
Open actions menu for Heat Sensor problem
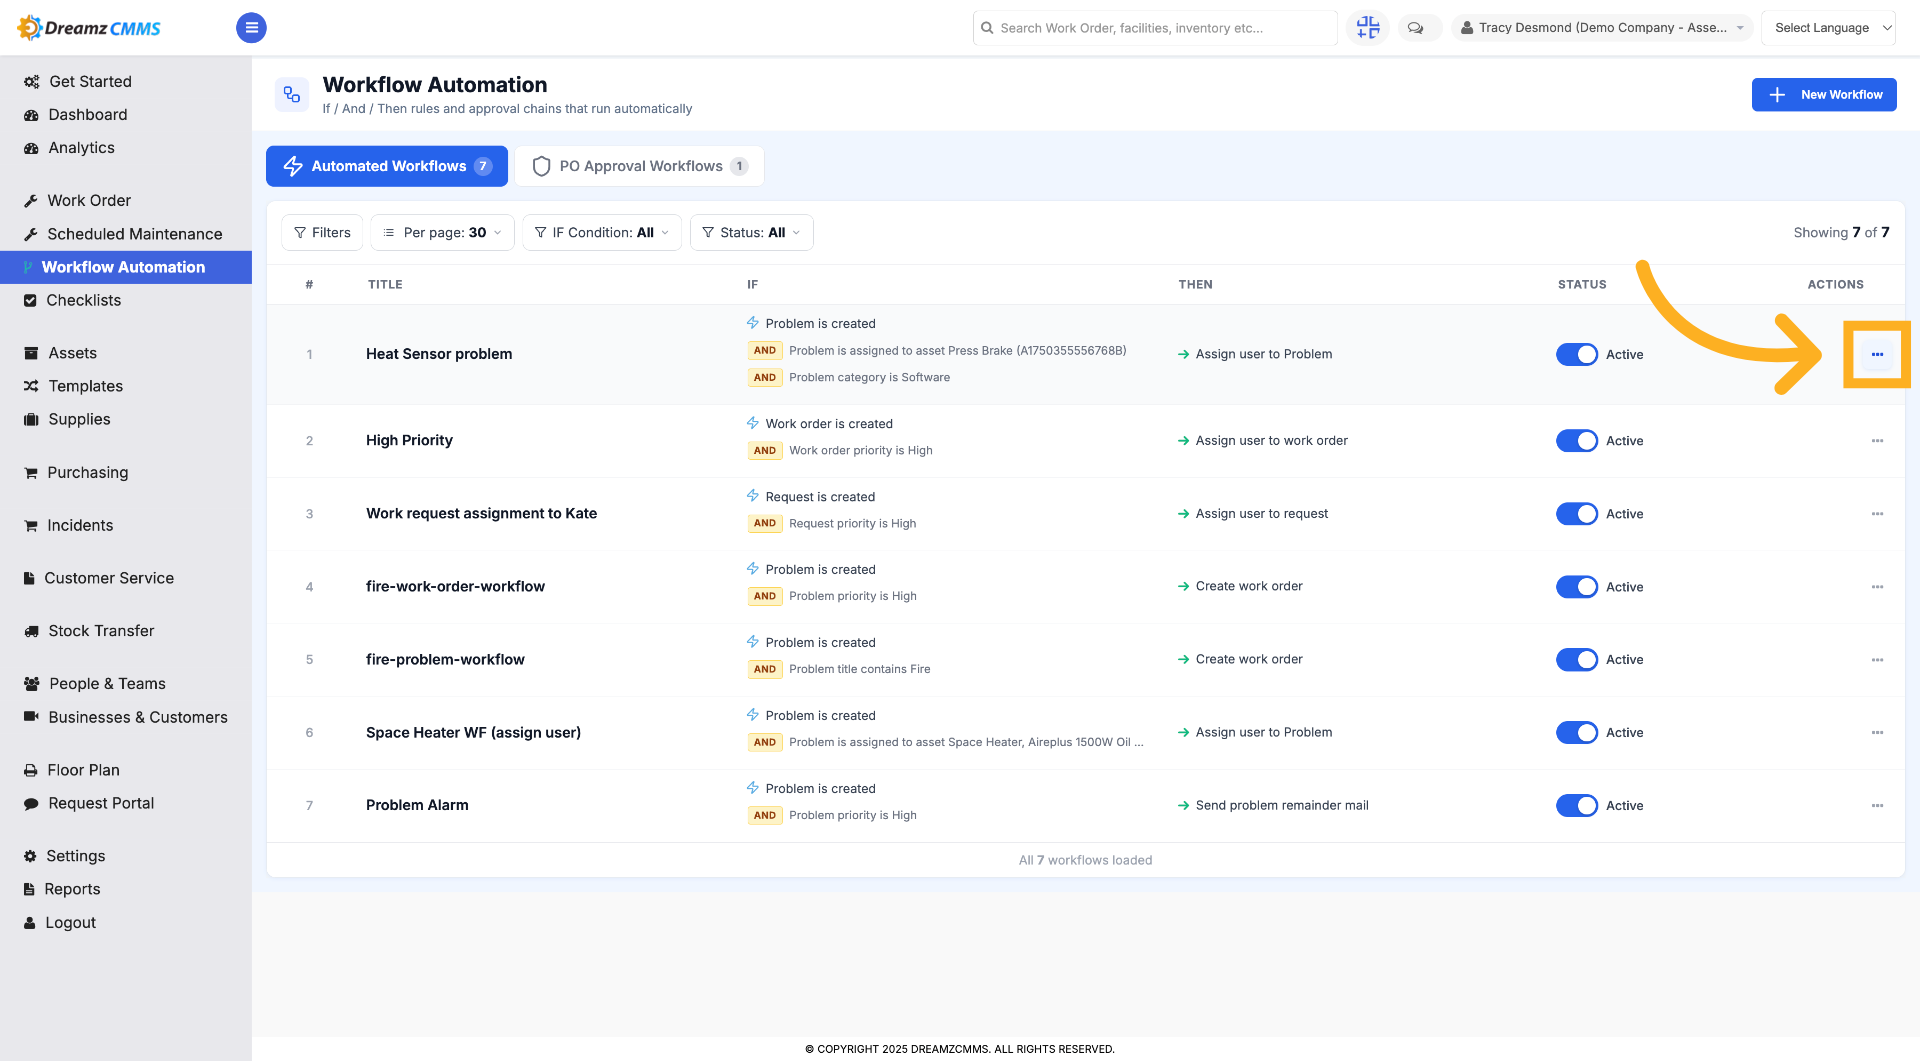pyautogui.click(x=1877, y=354)
